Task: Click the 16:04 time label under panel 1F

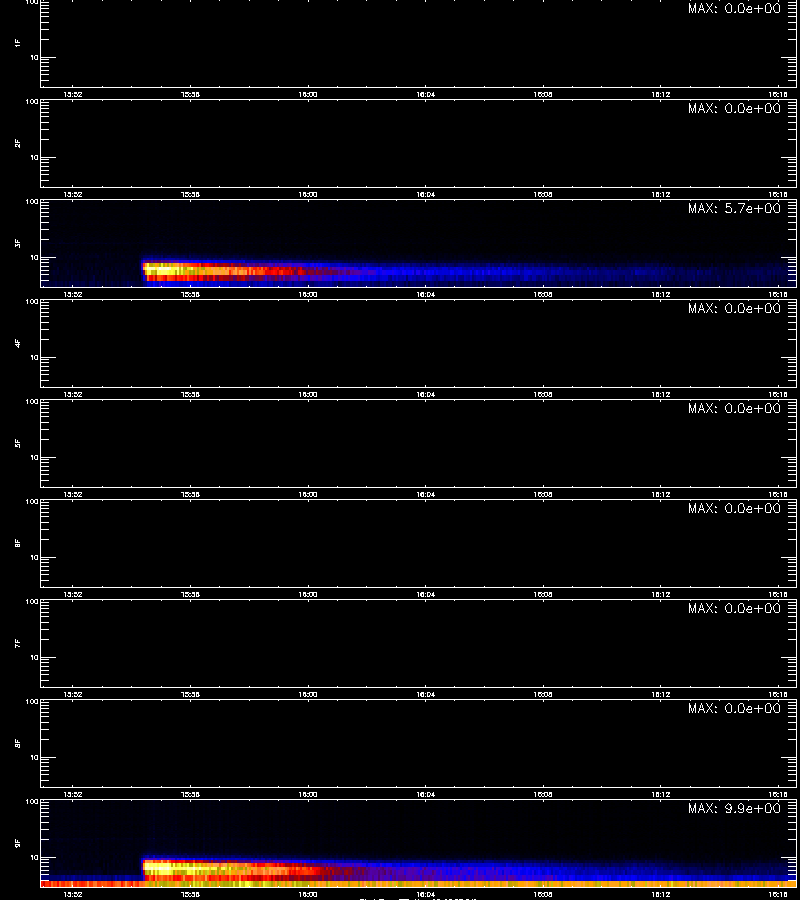Action: (x=425, y=95)
